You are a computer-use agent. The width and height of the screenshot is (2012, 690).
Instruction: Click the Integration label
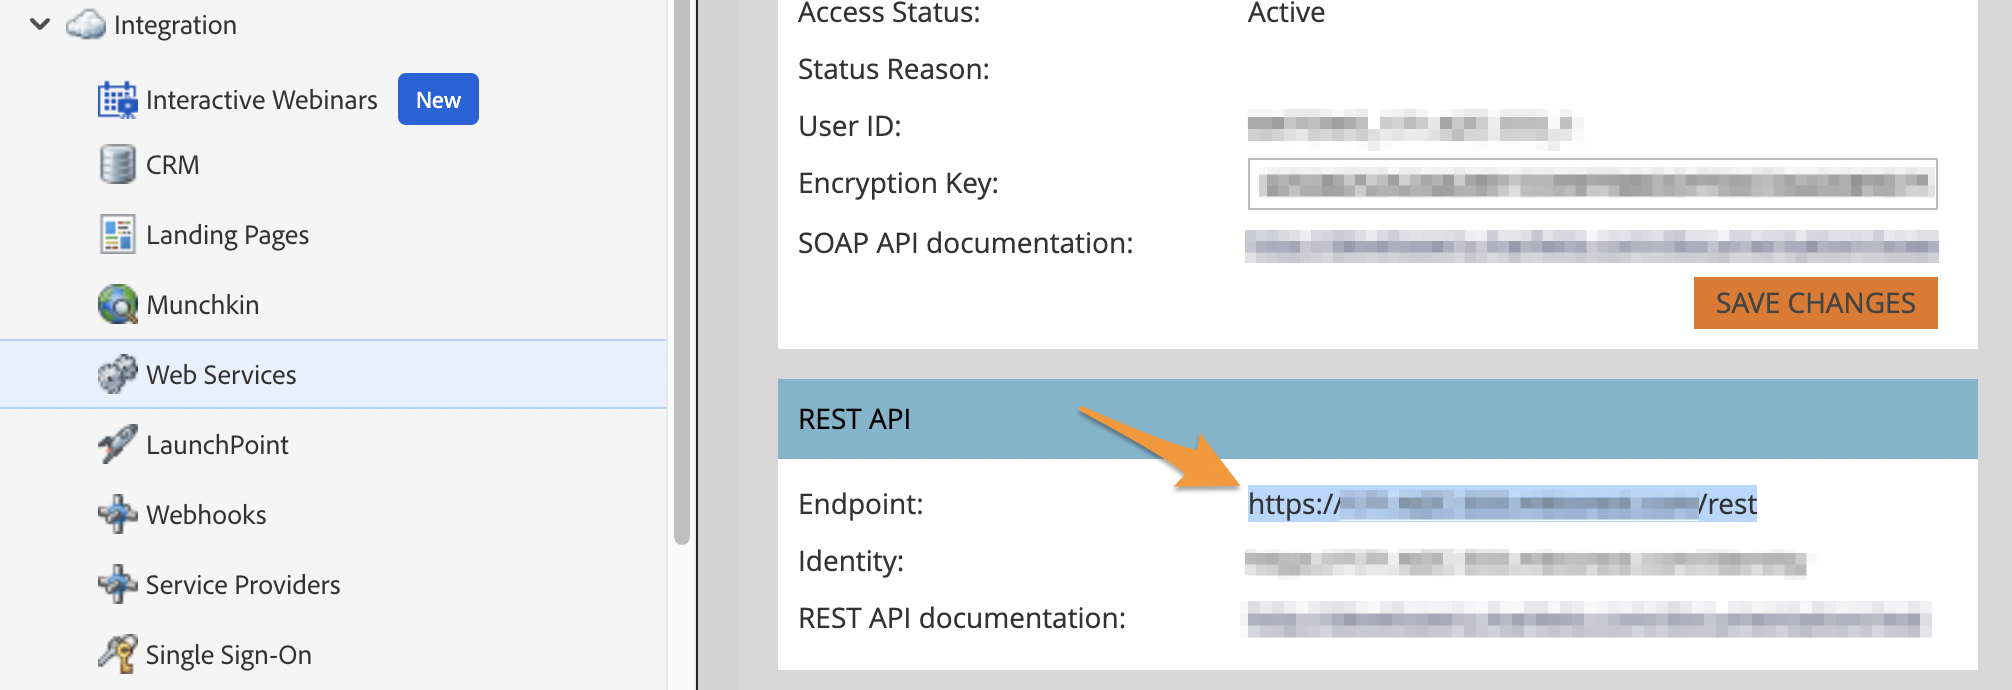[x=175, y=25]
